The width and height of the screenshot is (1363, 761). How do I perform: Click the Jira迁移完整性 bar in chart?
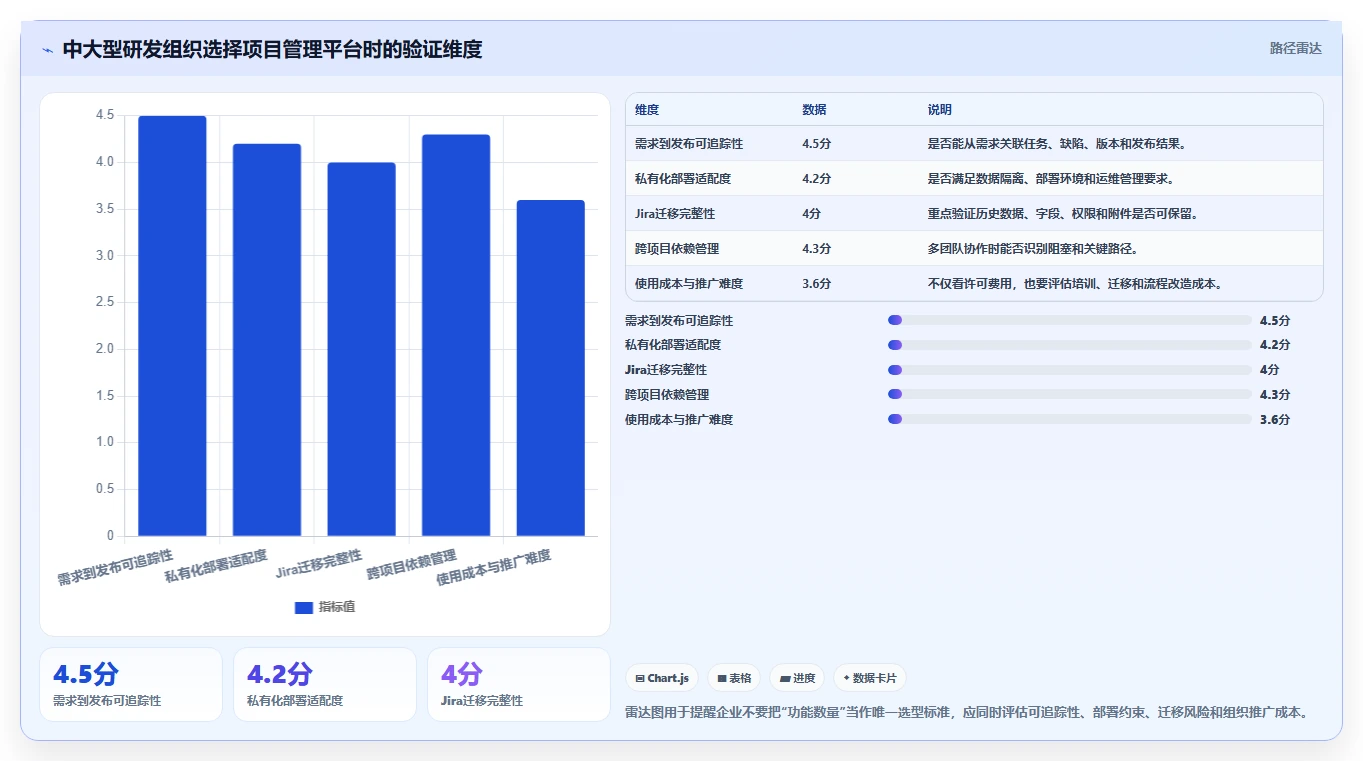pos(361,349)
